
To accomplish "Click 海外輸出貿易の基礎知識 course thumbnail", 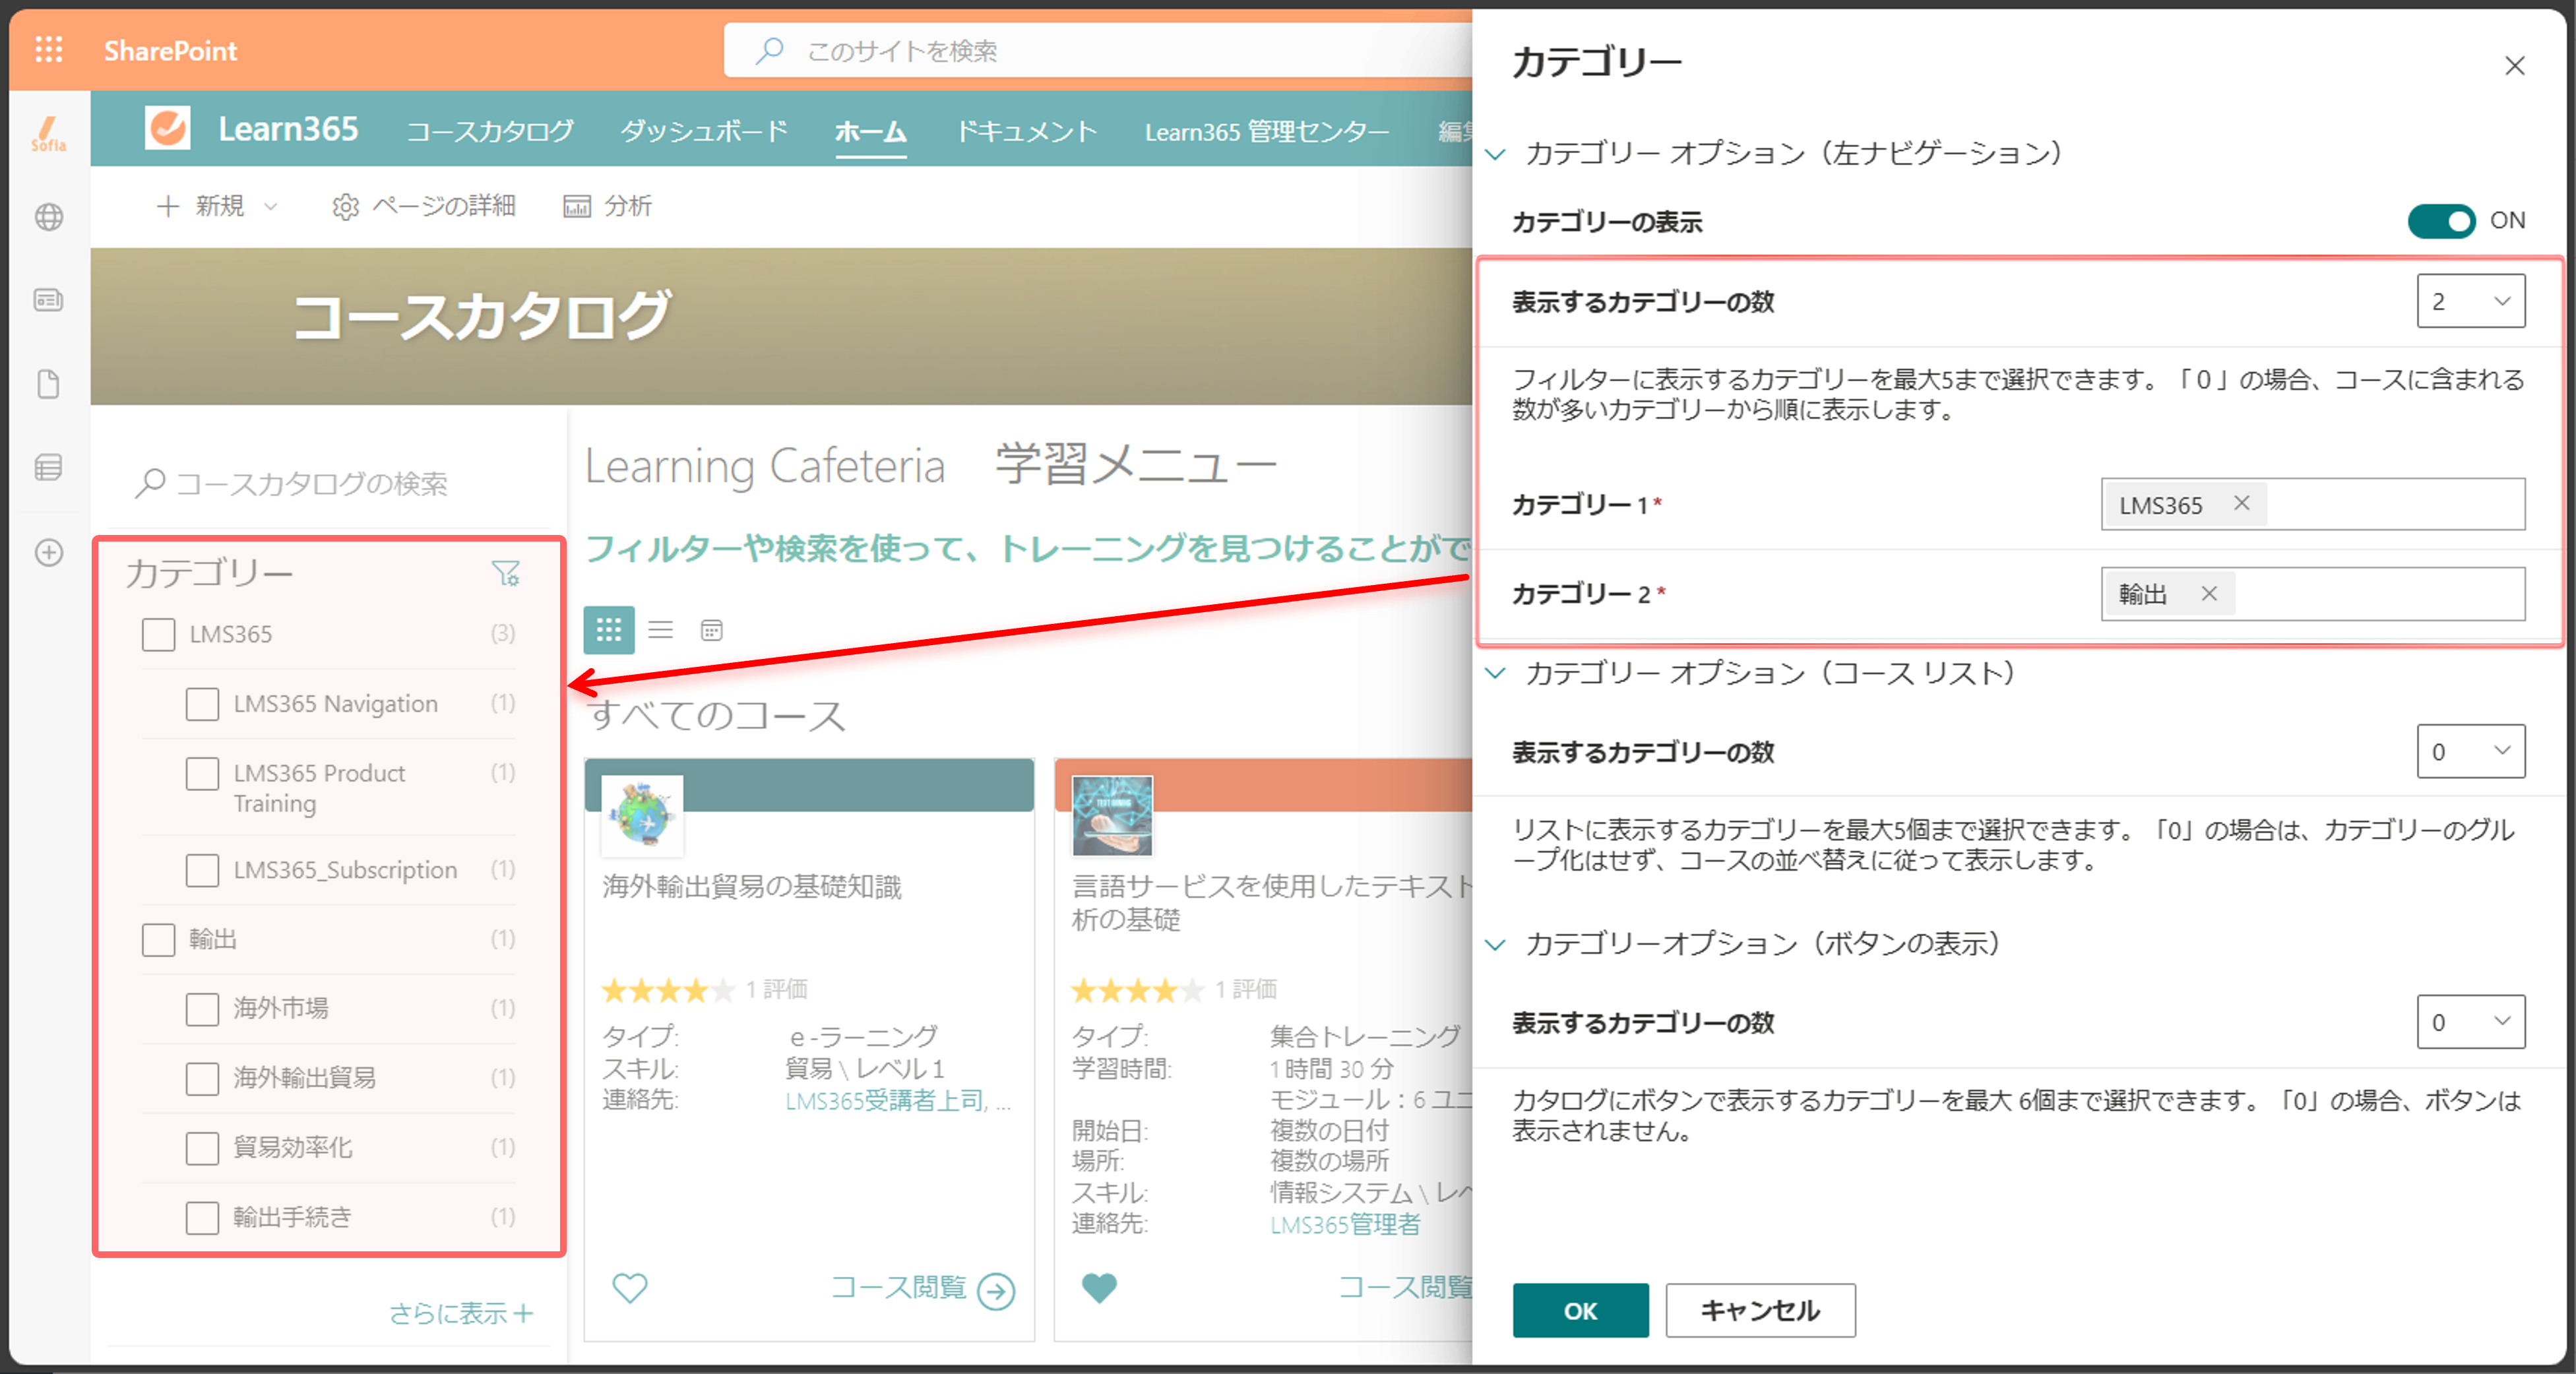I will [x=643, y=815].
